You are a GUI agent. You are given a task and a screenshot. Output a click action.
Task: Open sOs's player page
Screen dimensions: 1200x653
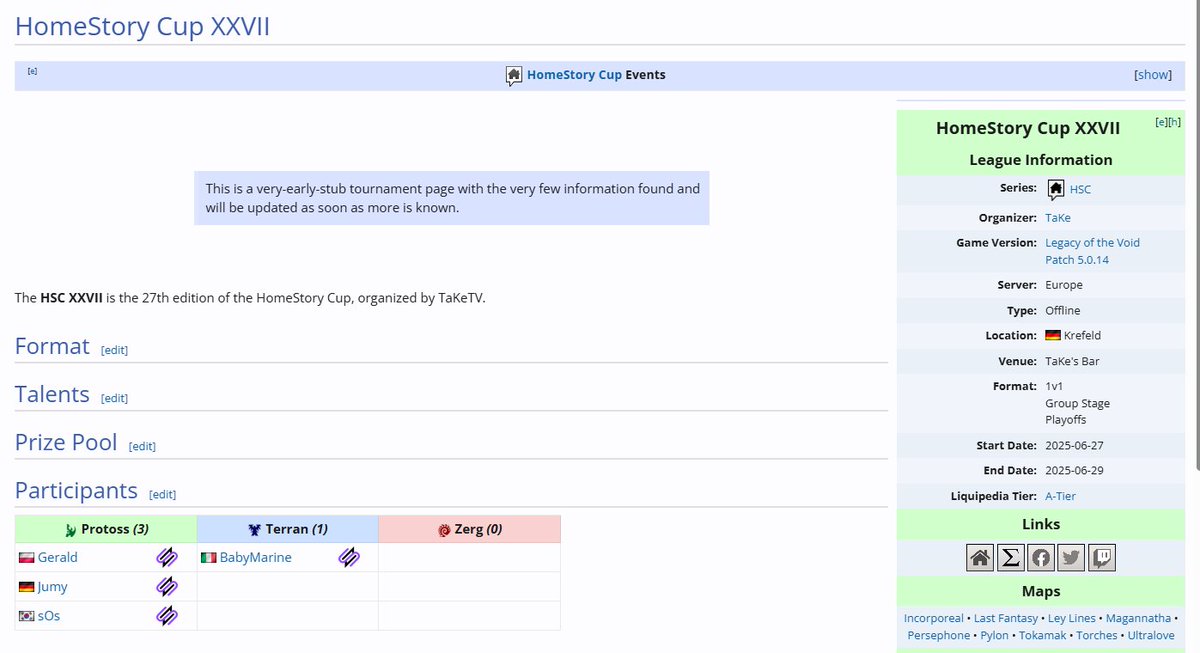[49, 615]
